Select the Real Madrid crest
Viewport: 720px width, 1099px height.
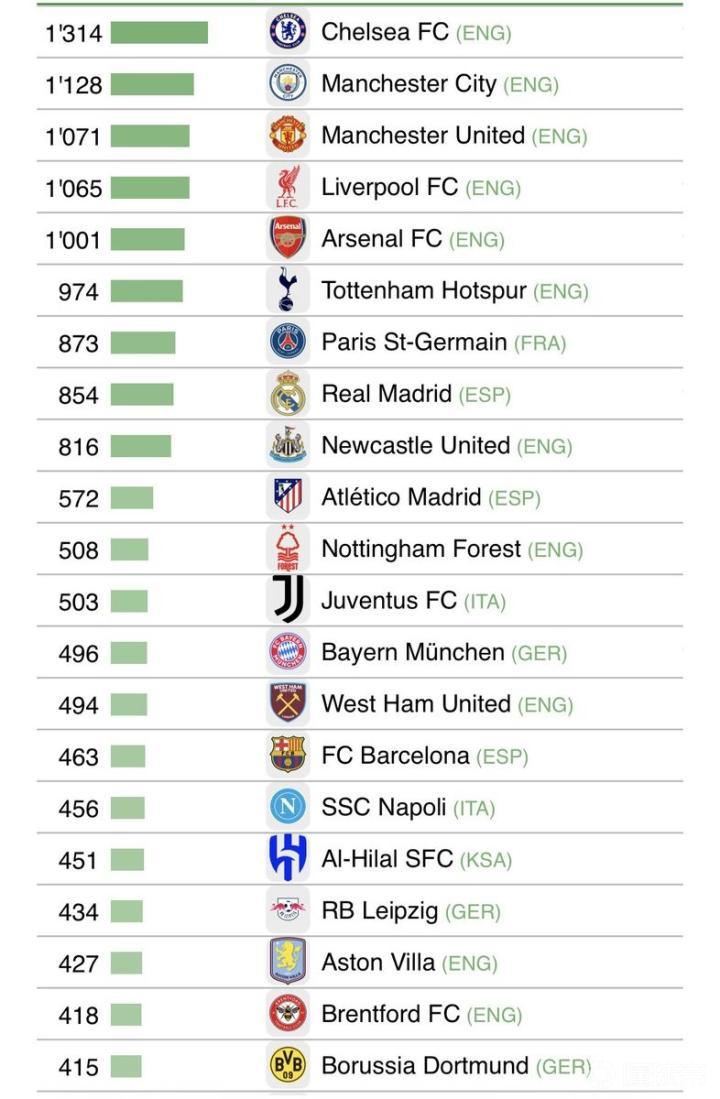pyautogui.click(x=288, y=394)
